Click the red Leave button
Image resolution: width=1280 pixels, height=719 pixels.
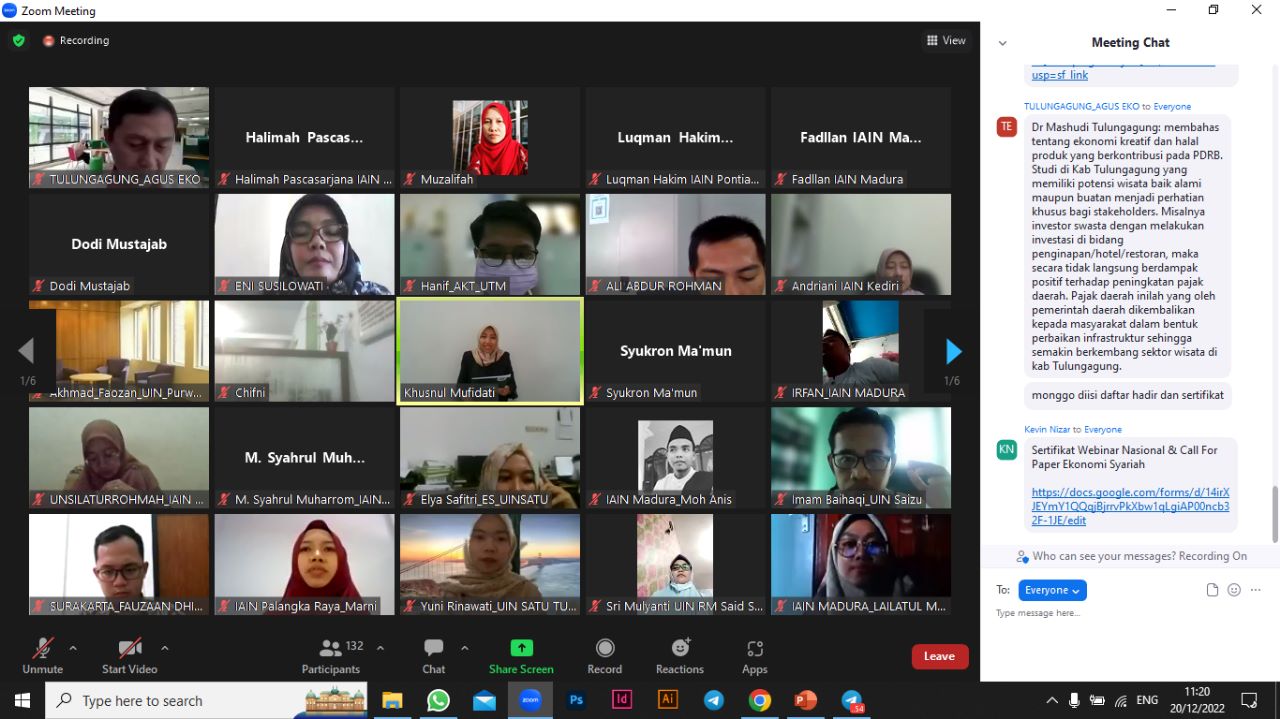pos(939,656)
